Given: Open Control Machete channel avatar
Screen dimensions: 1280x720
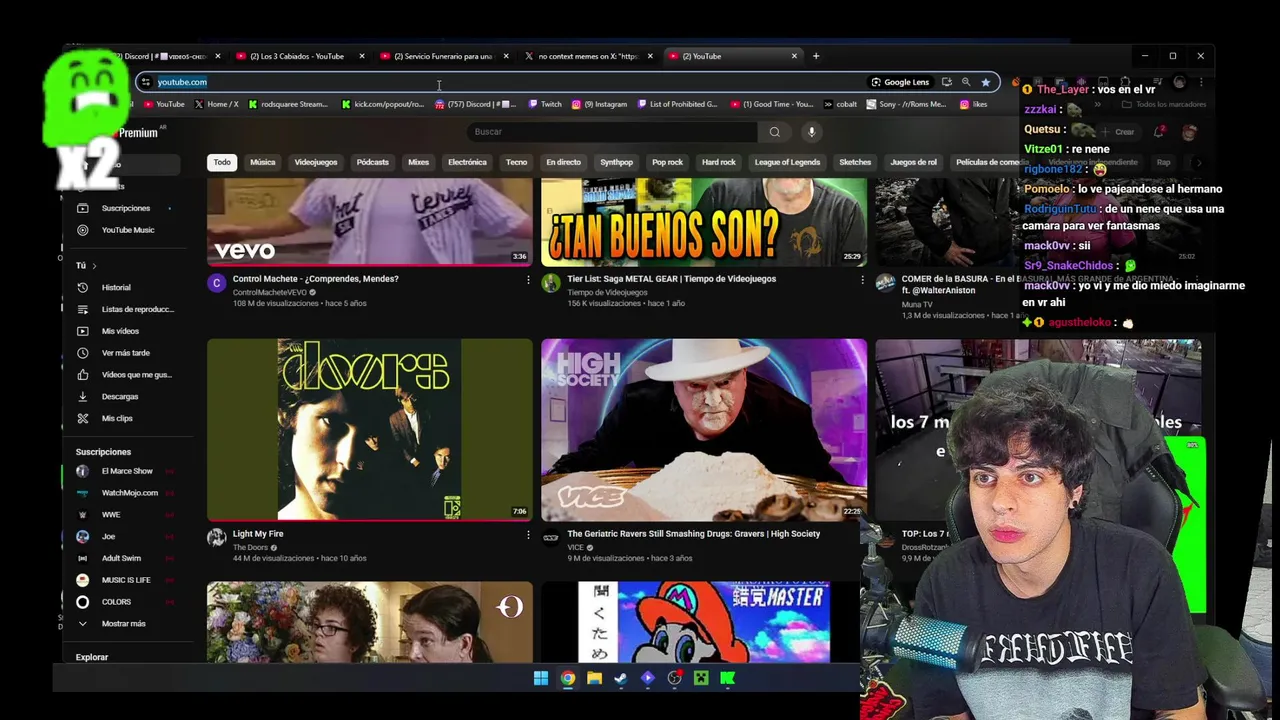Looking at the screenshot, I should [x=216, y=283].
